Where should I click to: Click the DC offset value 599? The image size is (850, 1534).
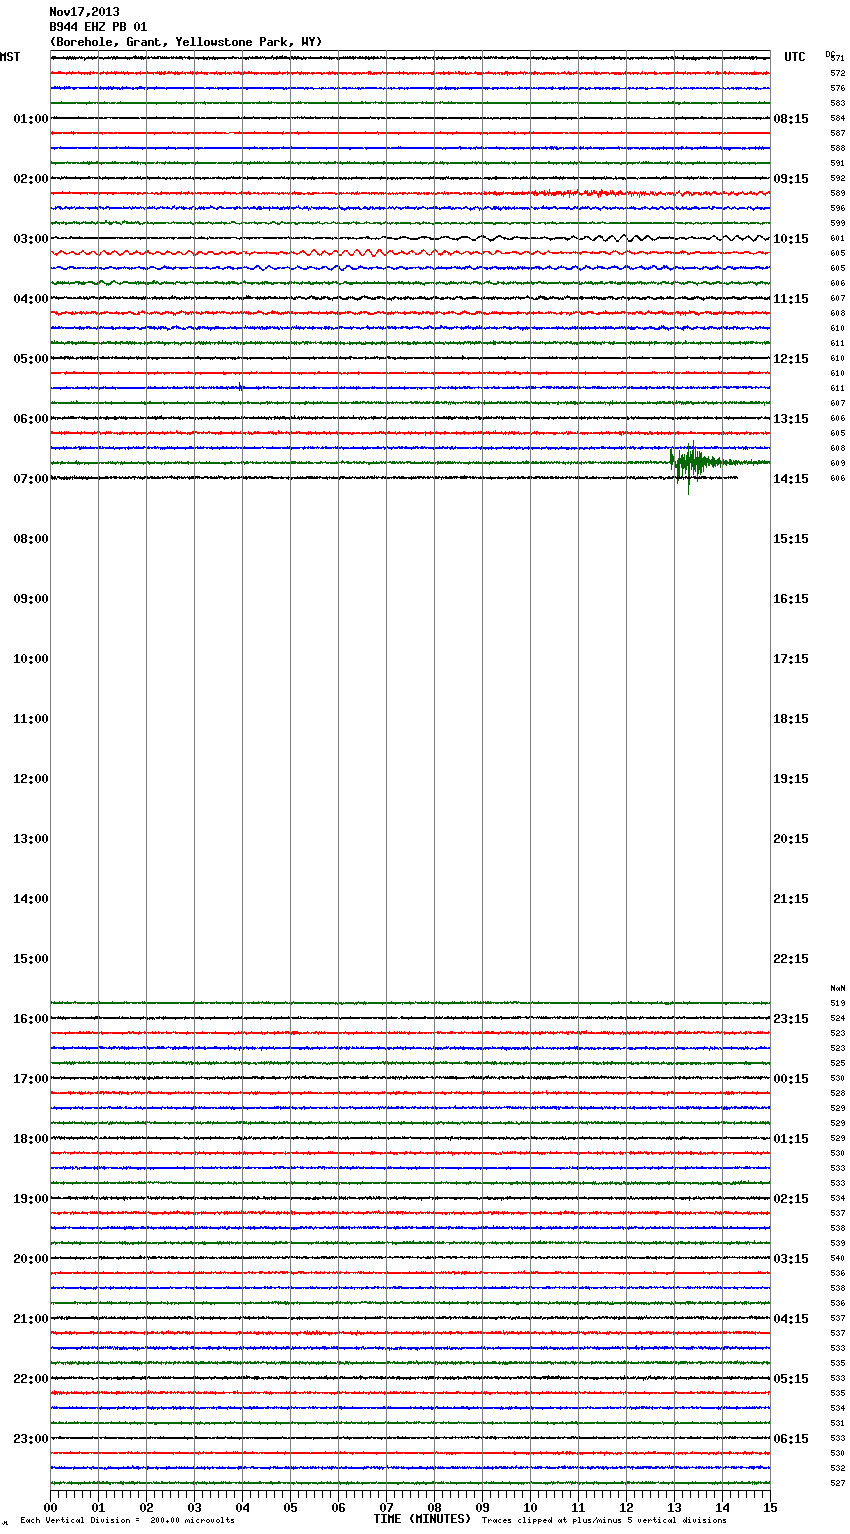tap(838, 224)
